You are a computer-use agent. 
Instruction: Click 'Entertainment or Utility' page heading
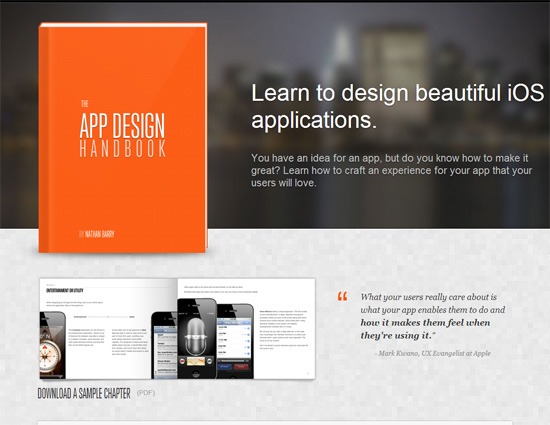click(65, 290)
